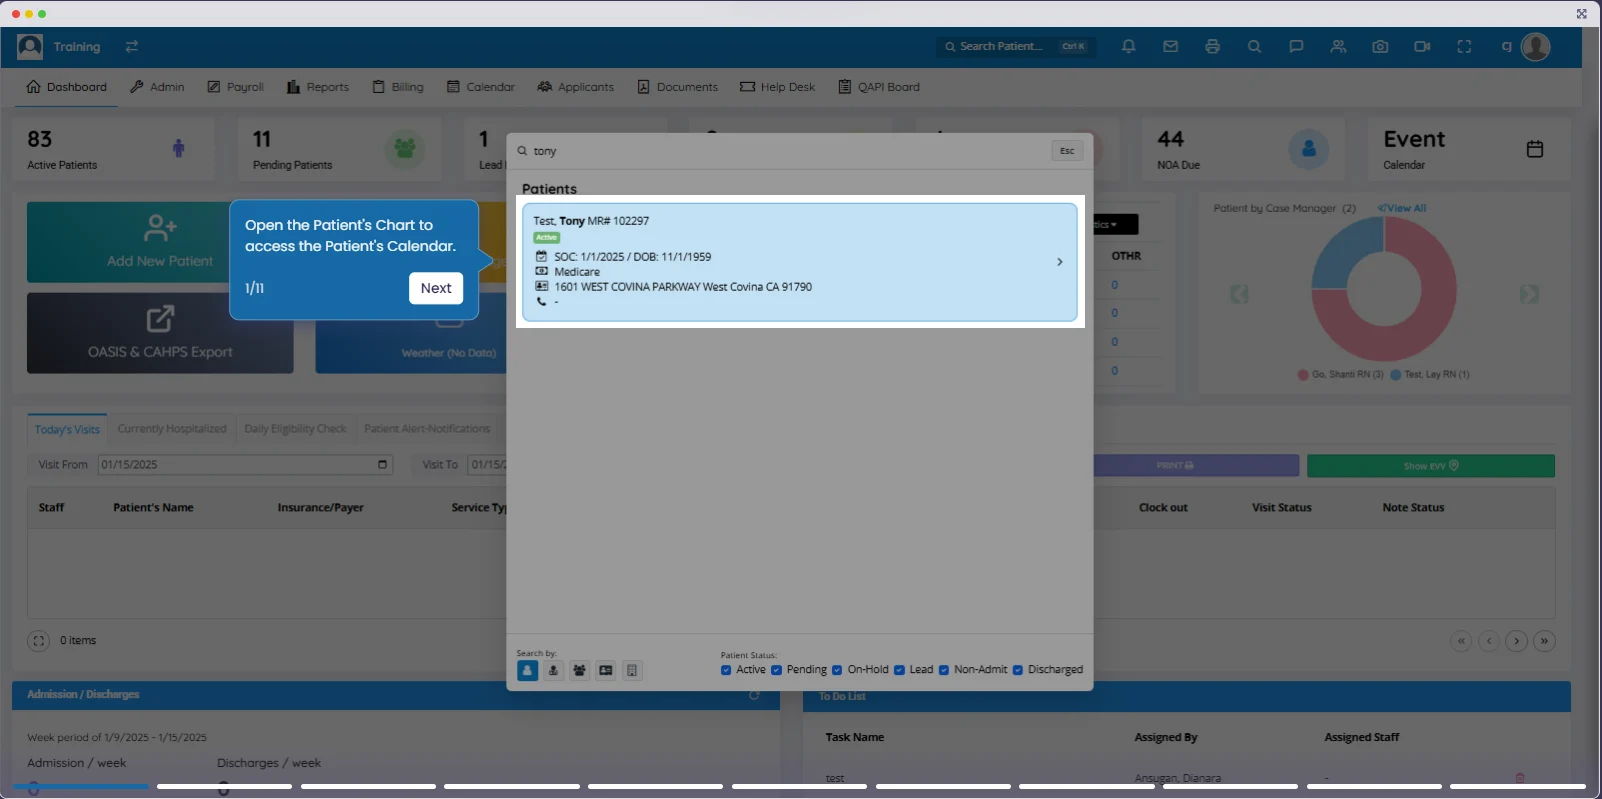Click the NOA Due person icon
This screenshot has height=799, width=1602.
[1308, 149]
